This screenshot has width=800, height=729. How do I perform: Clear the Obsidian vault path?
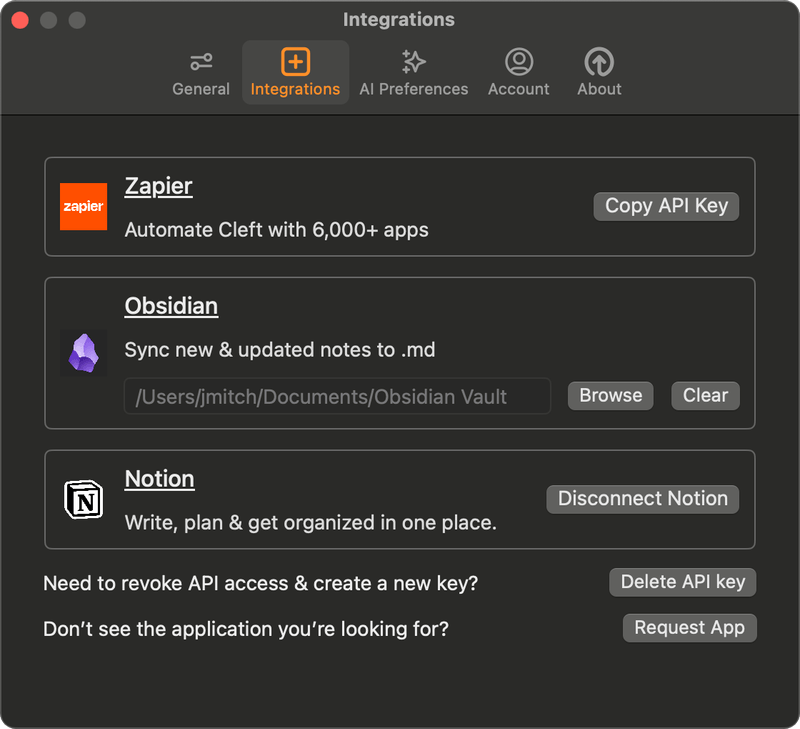tap(705, 395)
